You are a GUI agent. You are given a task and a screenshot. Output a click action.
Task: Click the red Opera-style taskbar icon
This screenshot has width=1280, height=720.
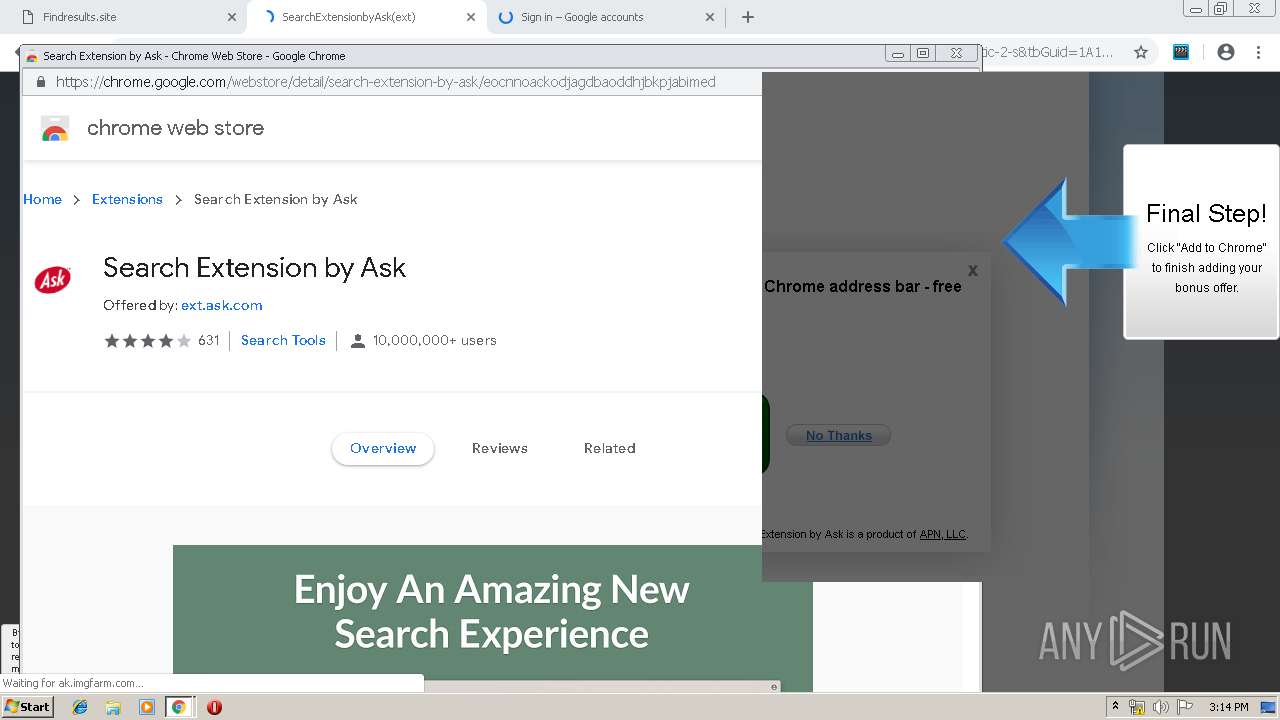tap(214, 707)
